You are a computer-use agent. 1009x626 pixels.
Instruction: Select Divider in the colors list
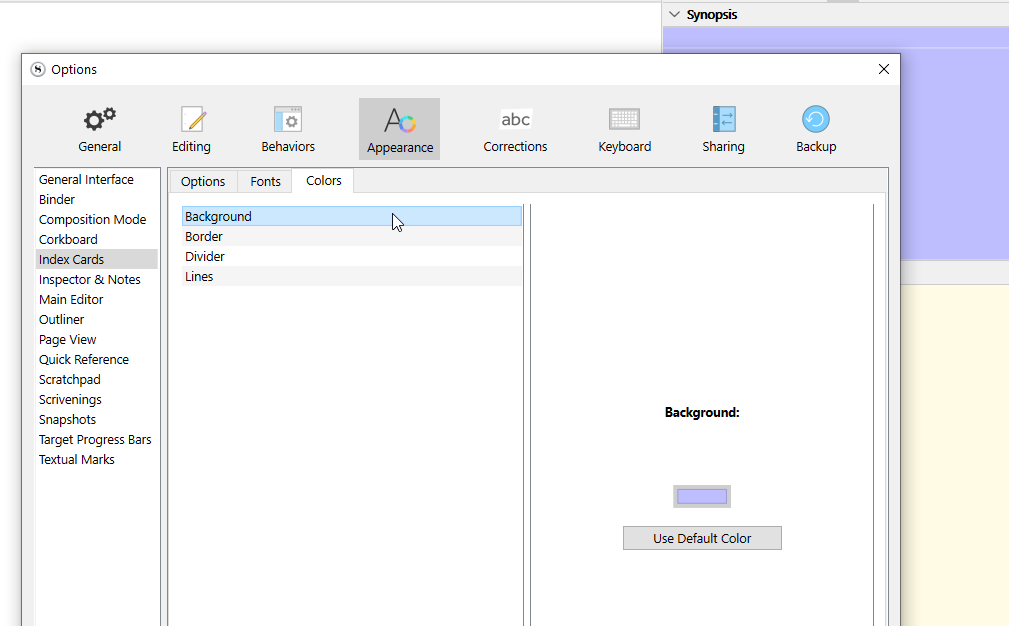[205, 257]
